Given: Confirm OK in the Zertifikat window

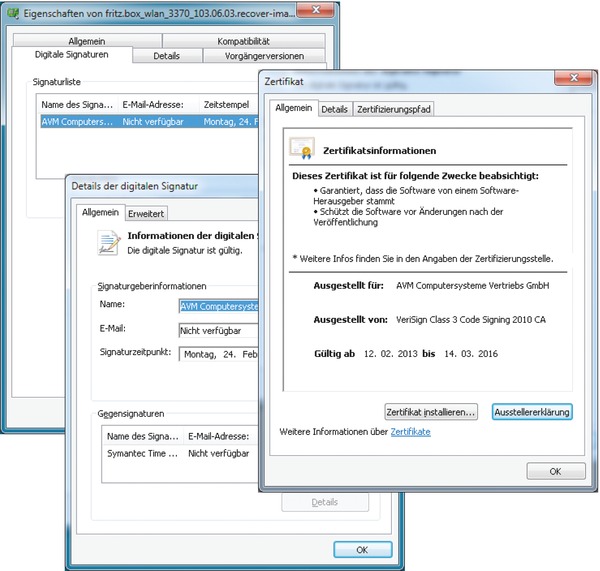Looking at the screenshot, I should click(556, 471).
